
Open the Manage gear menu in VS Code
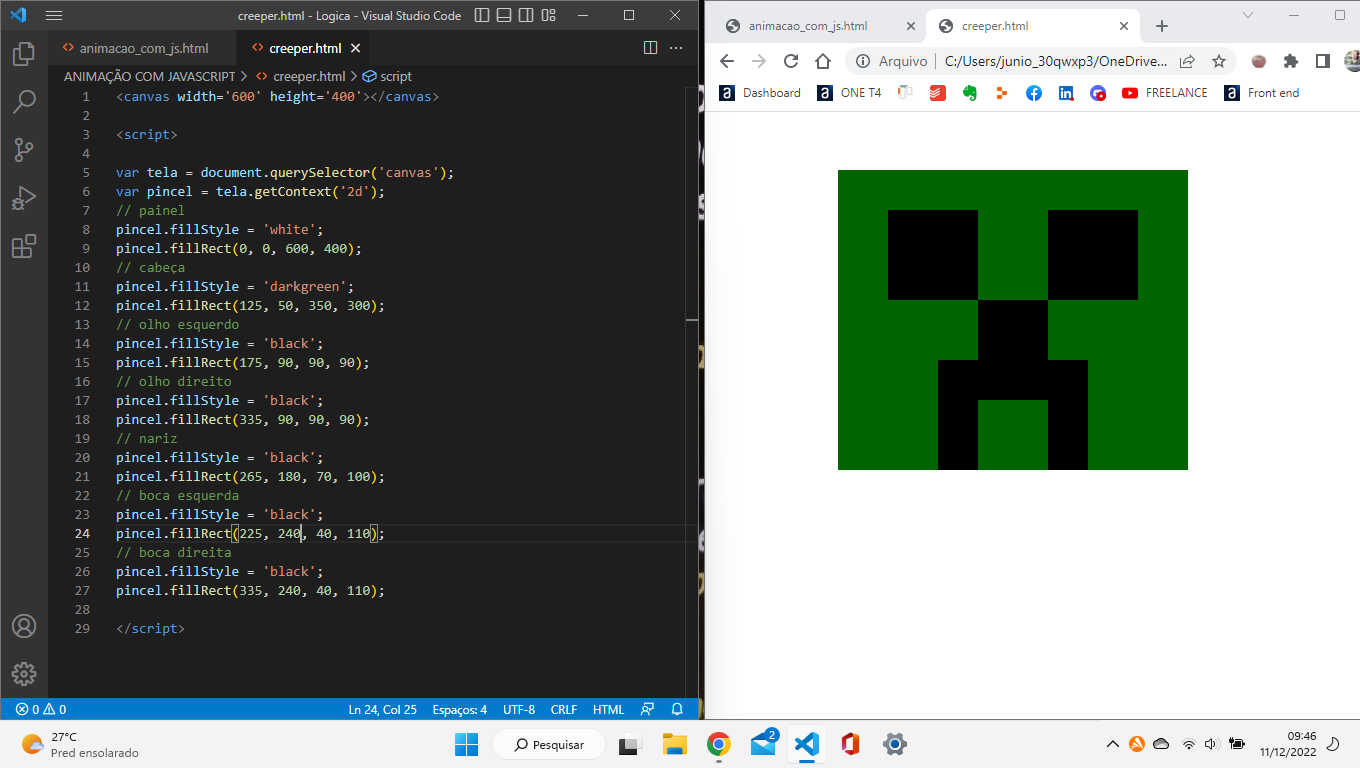pos(24,673)
